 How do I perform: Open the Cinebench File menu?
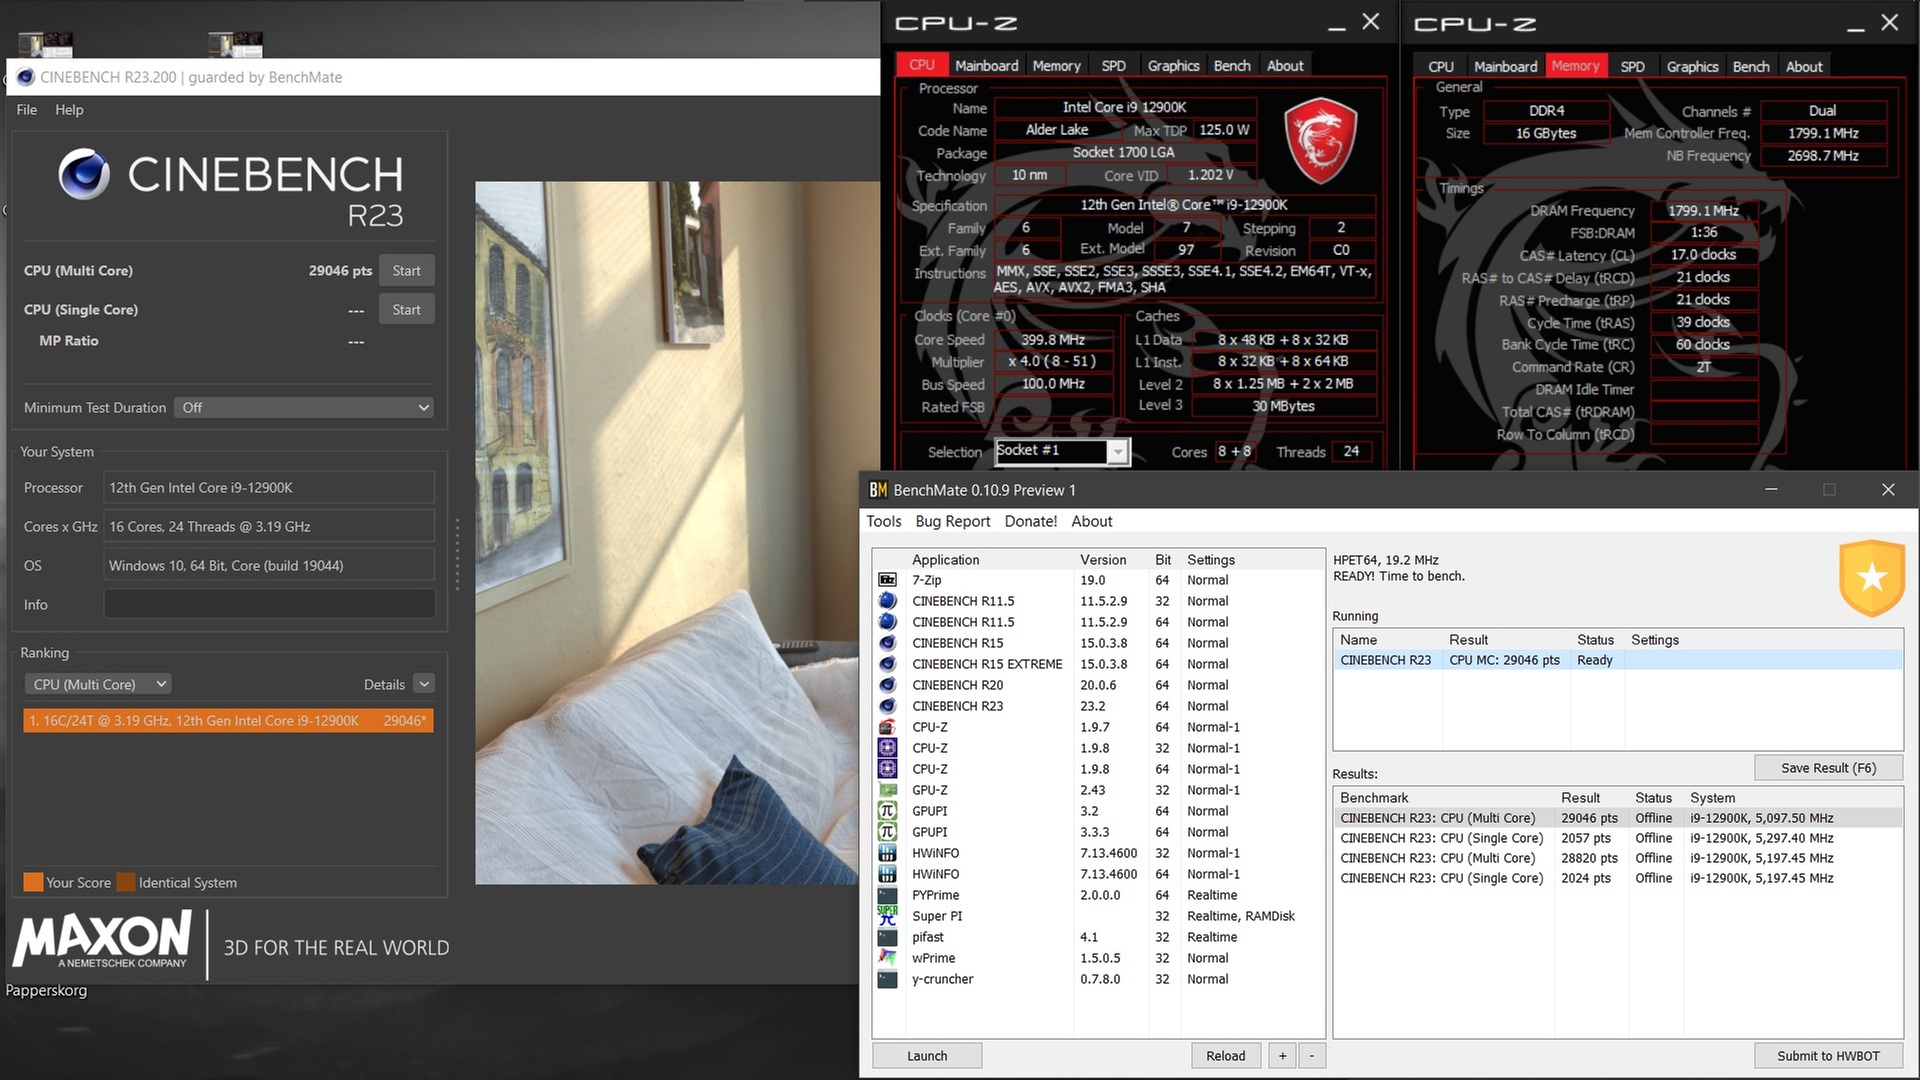[x=27, y=110]
